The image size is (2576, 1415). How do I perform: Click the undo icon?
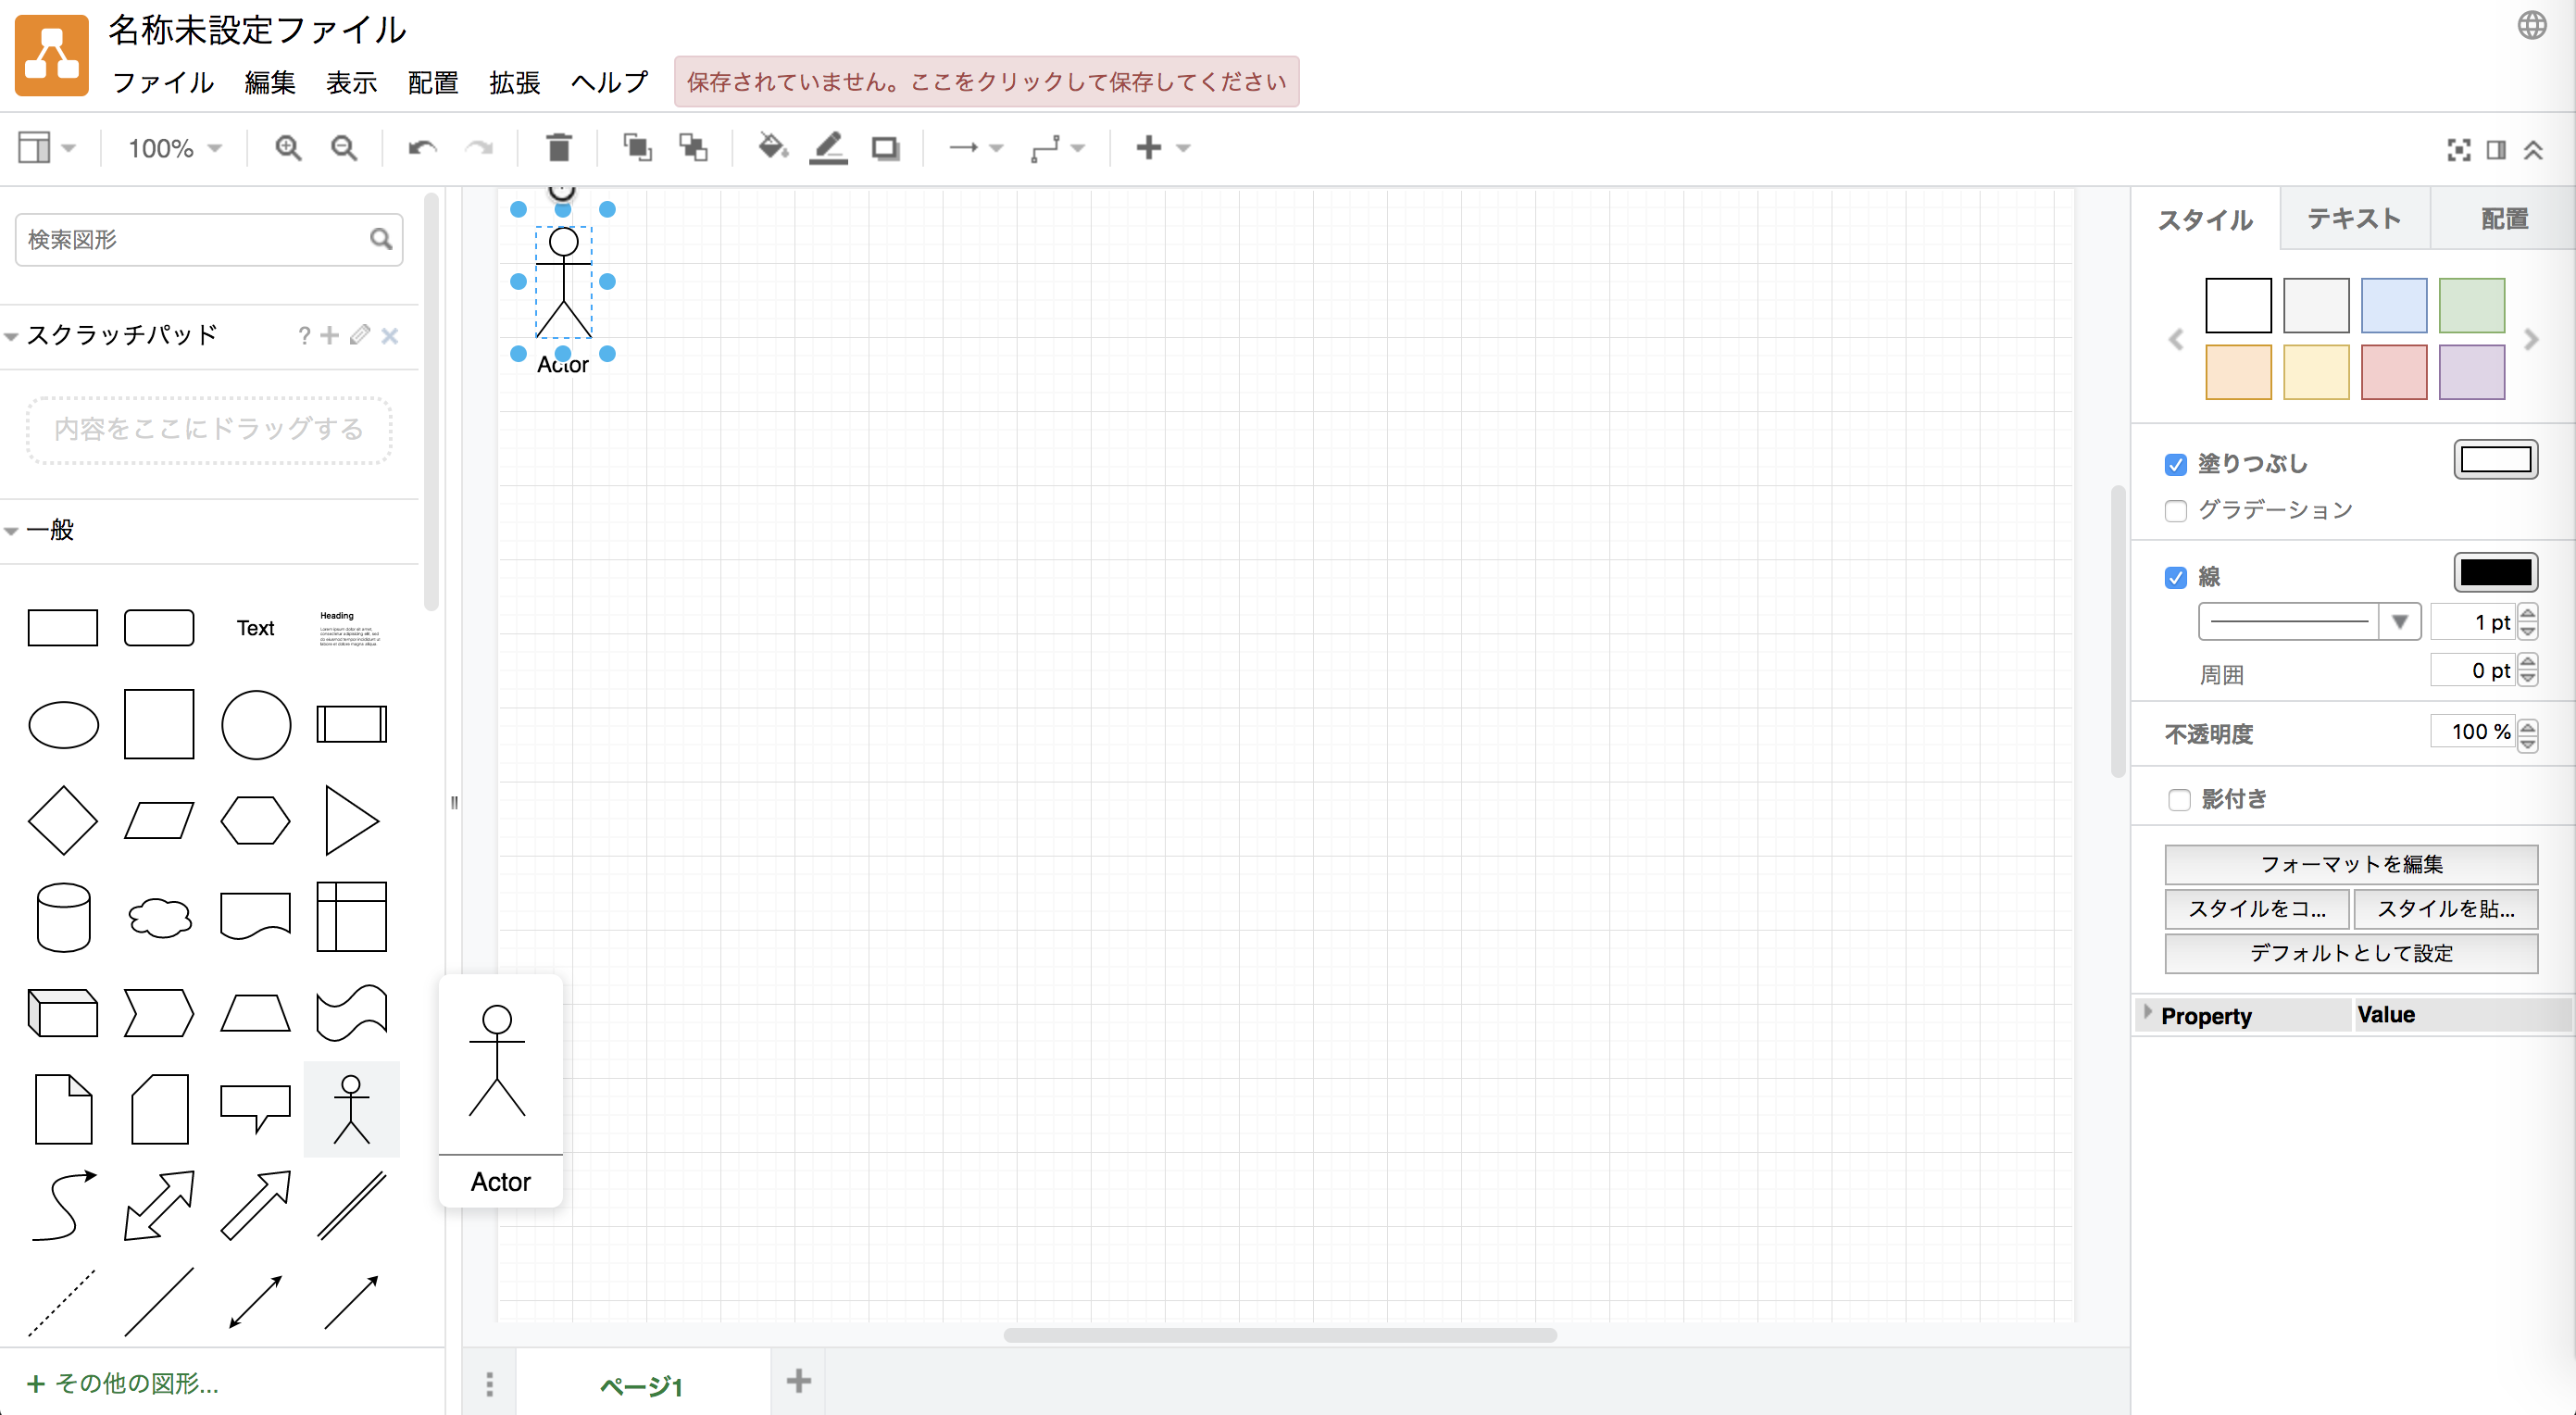click(x=420, y=147)
